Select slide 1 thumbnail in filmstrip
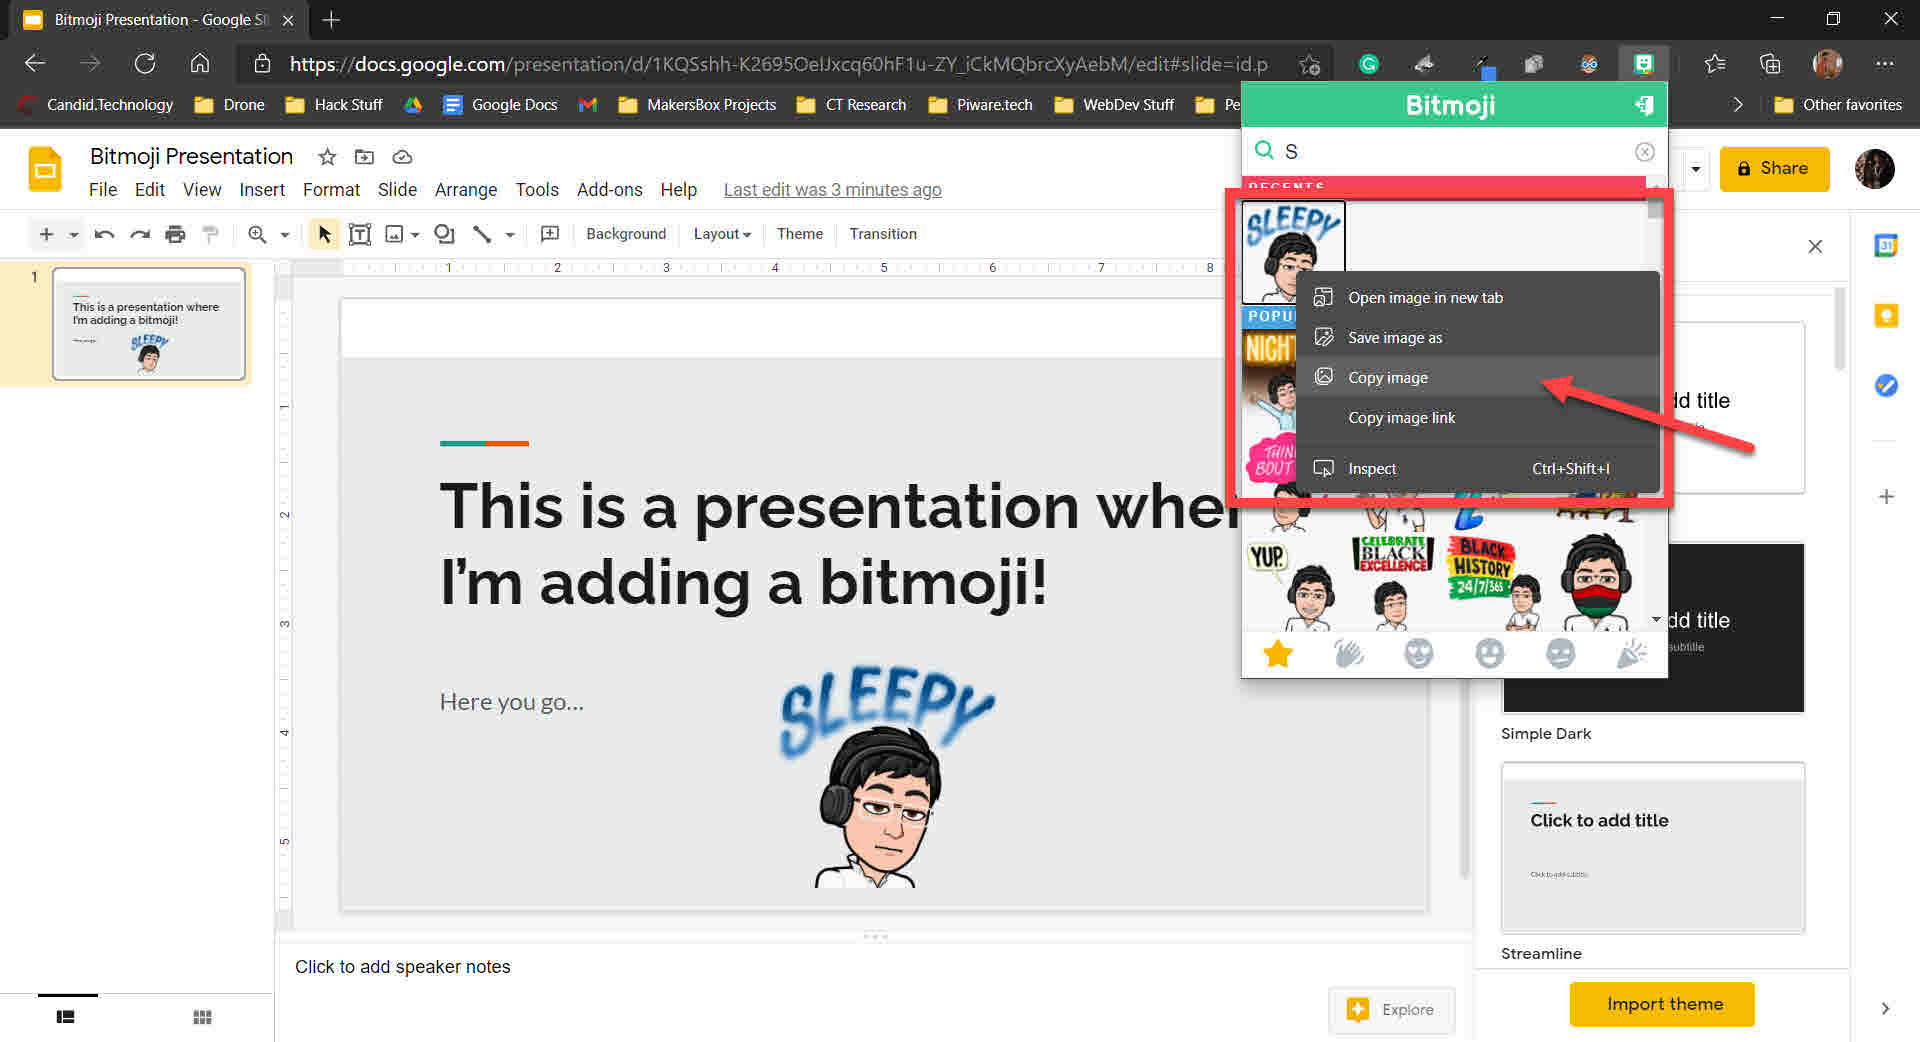Screen dimensions: 1920x1042 click(149, 324)
